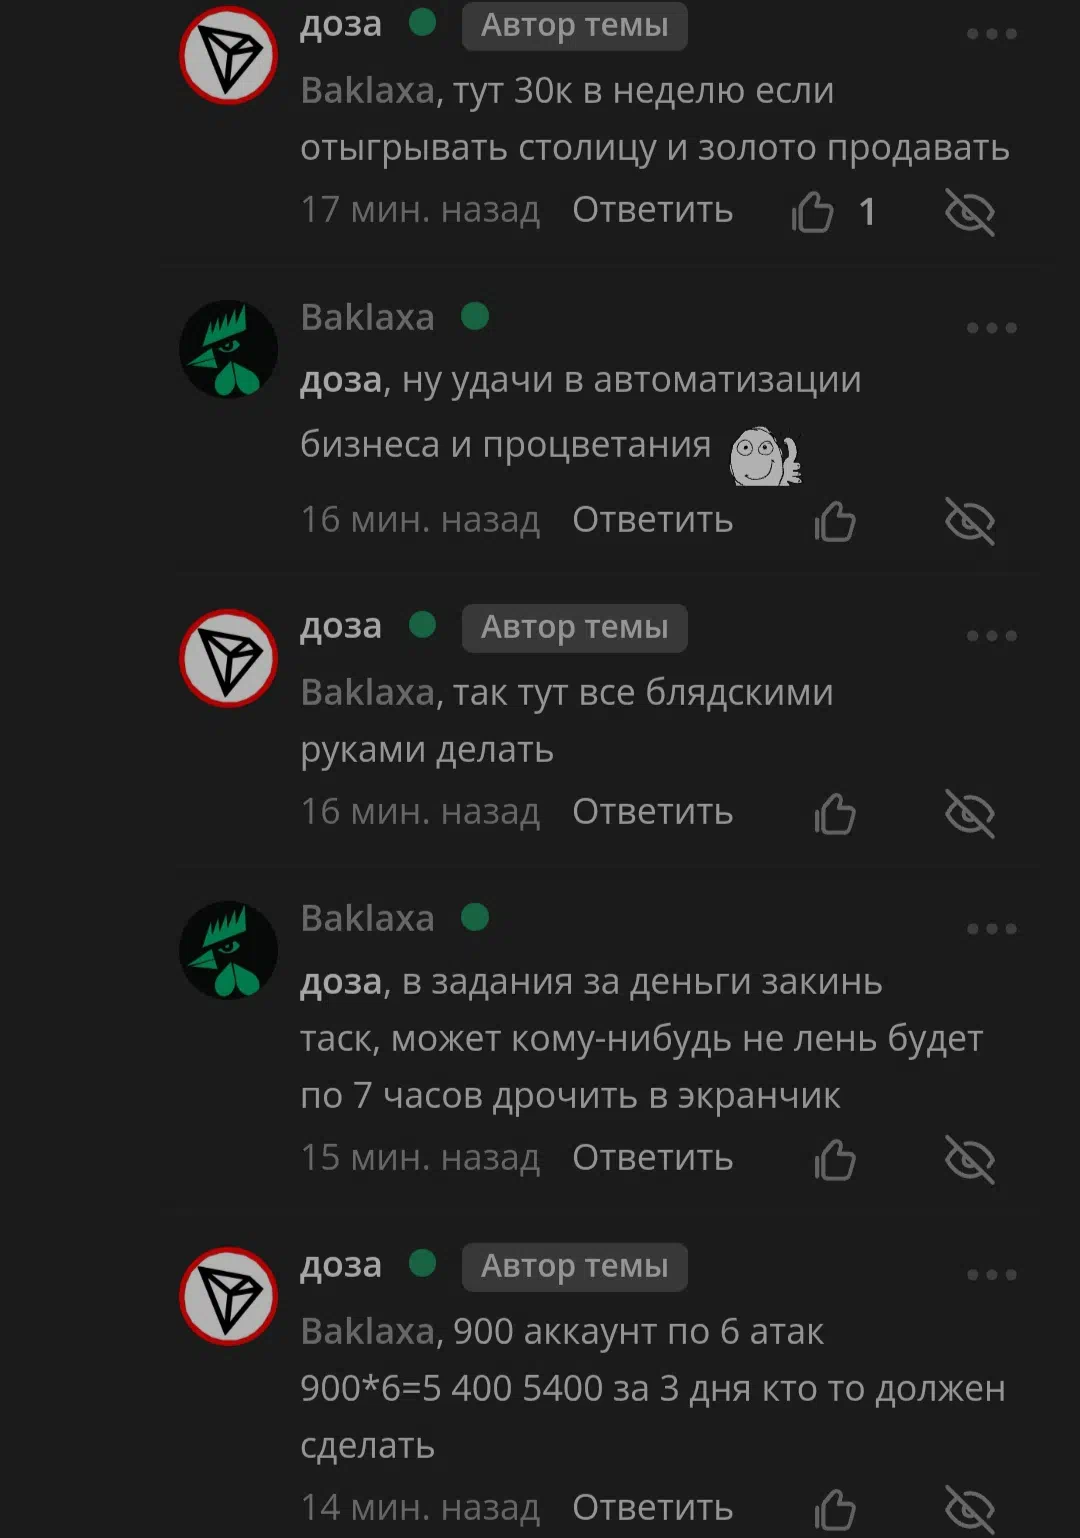
Task: Open three-dot menu on доза's top comment
Action: click(992, 34)
